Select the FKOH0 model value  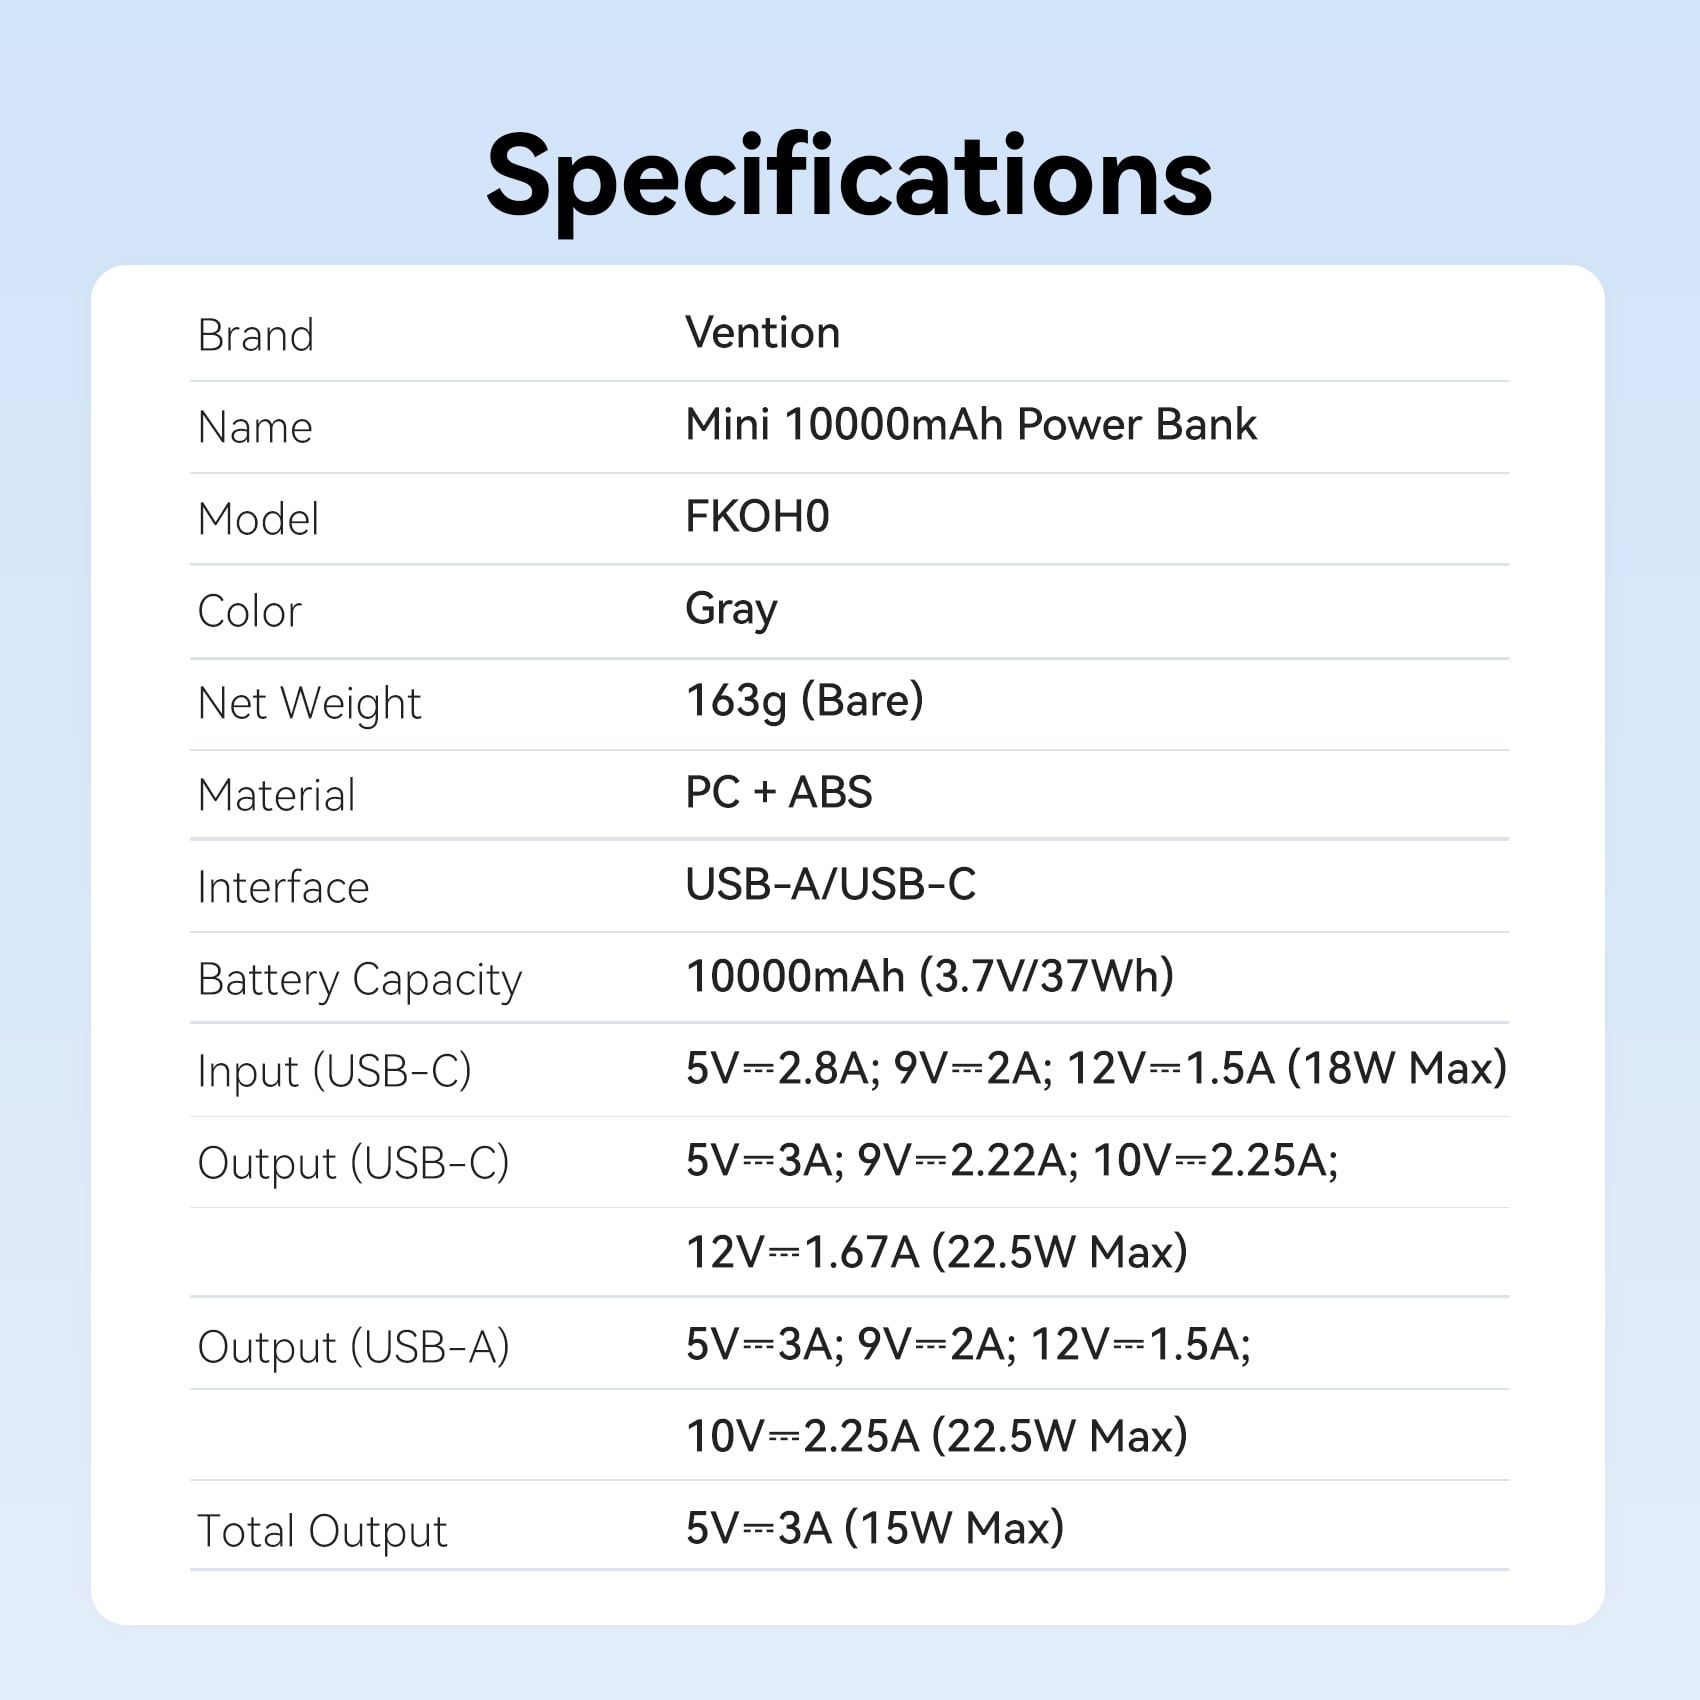point(757,516)
